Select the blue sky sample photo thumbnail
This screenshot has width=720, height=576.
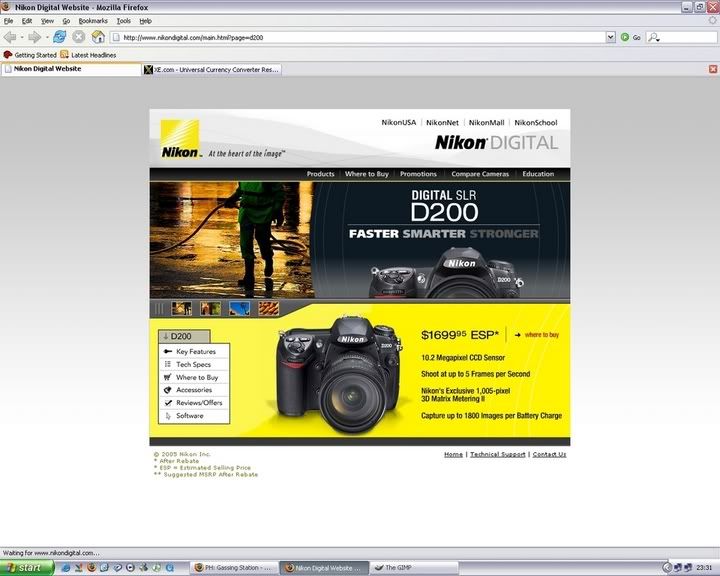pyautogui.click(x=239, y=308)
